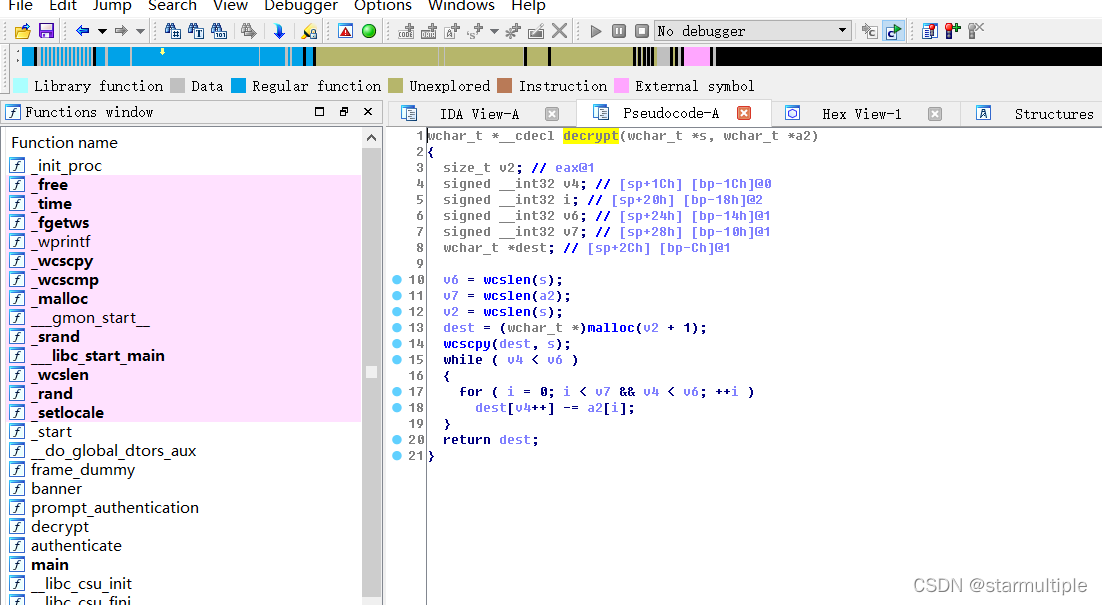Click the External symbol pink swatch
This screenshot has width=1102, height=605.
point(621,86)
